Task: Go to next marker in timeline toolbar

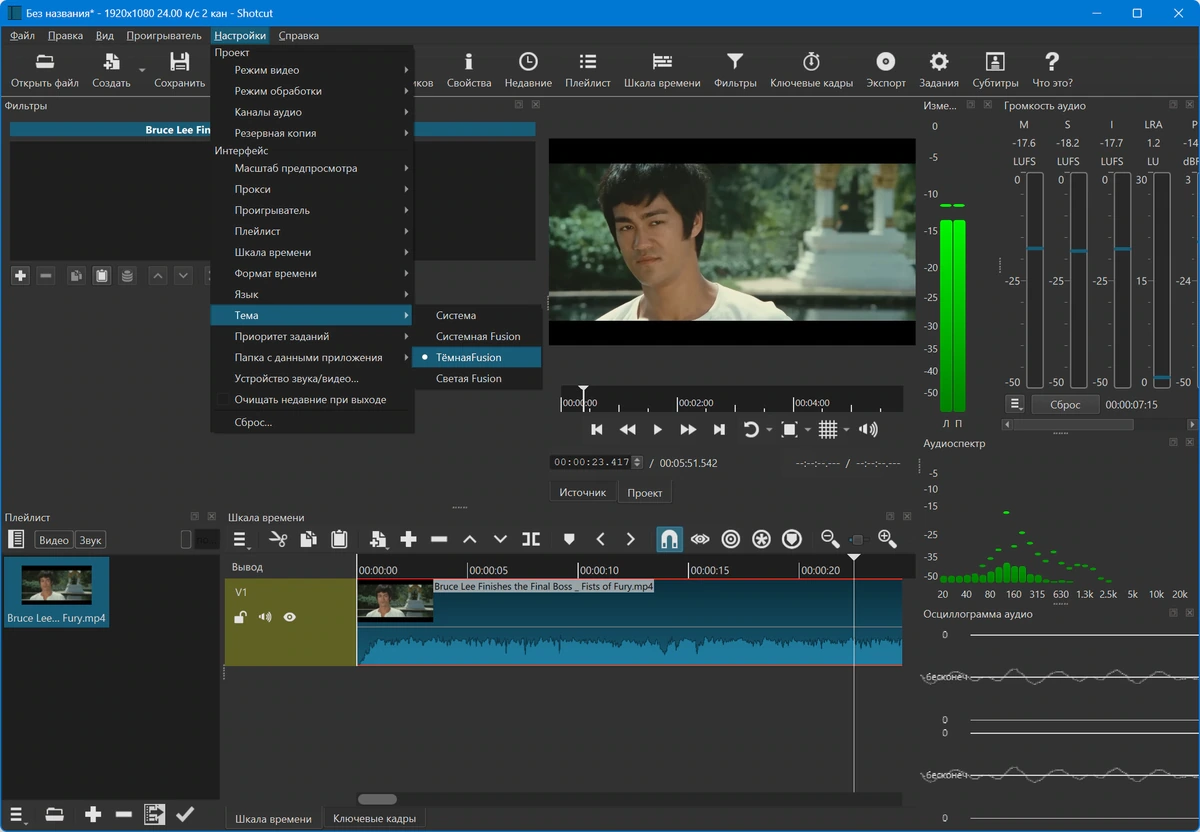Action: click(630, 539)
